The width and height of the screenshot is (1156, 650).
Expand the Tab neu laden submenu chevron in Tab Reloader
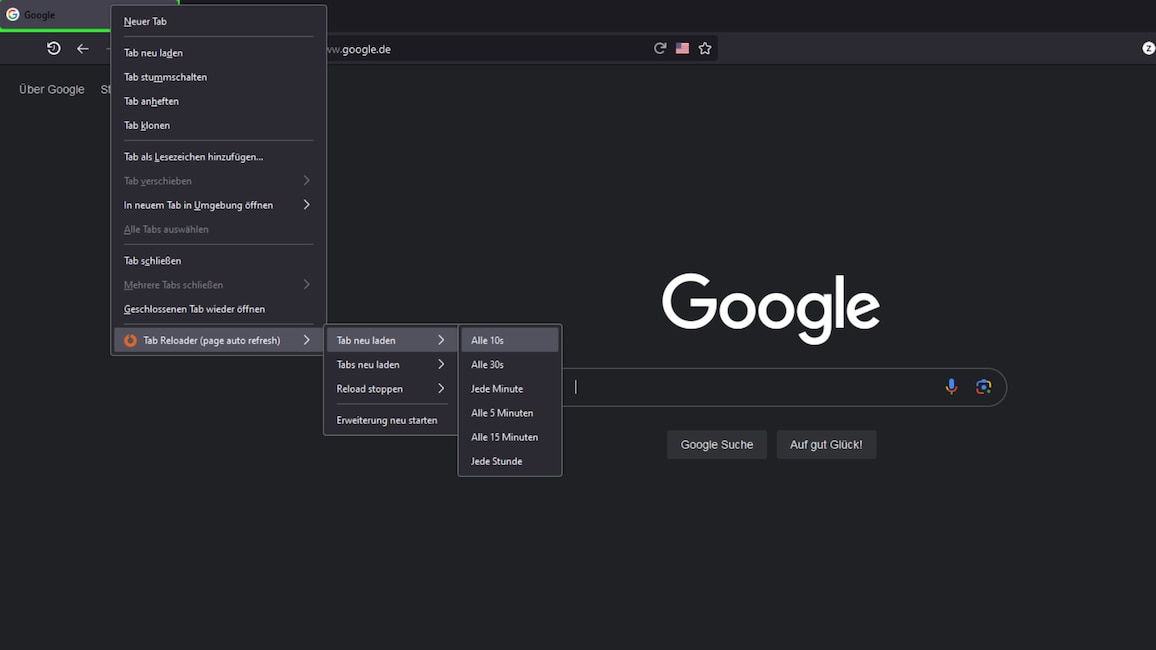pyautogui.click(x=441, y=340)
